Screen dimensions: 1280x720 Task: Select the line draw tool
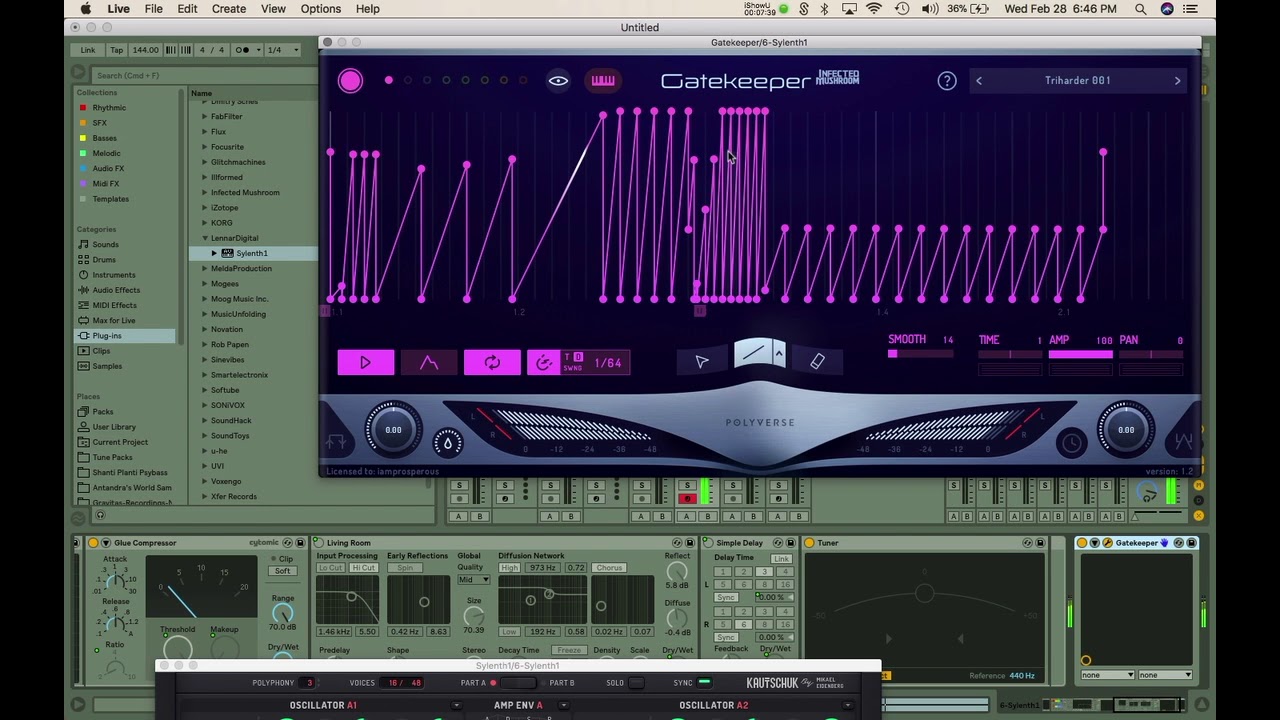753,354
